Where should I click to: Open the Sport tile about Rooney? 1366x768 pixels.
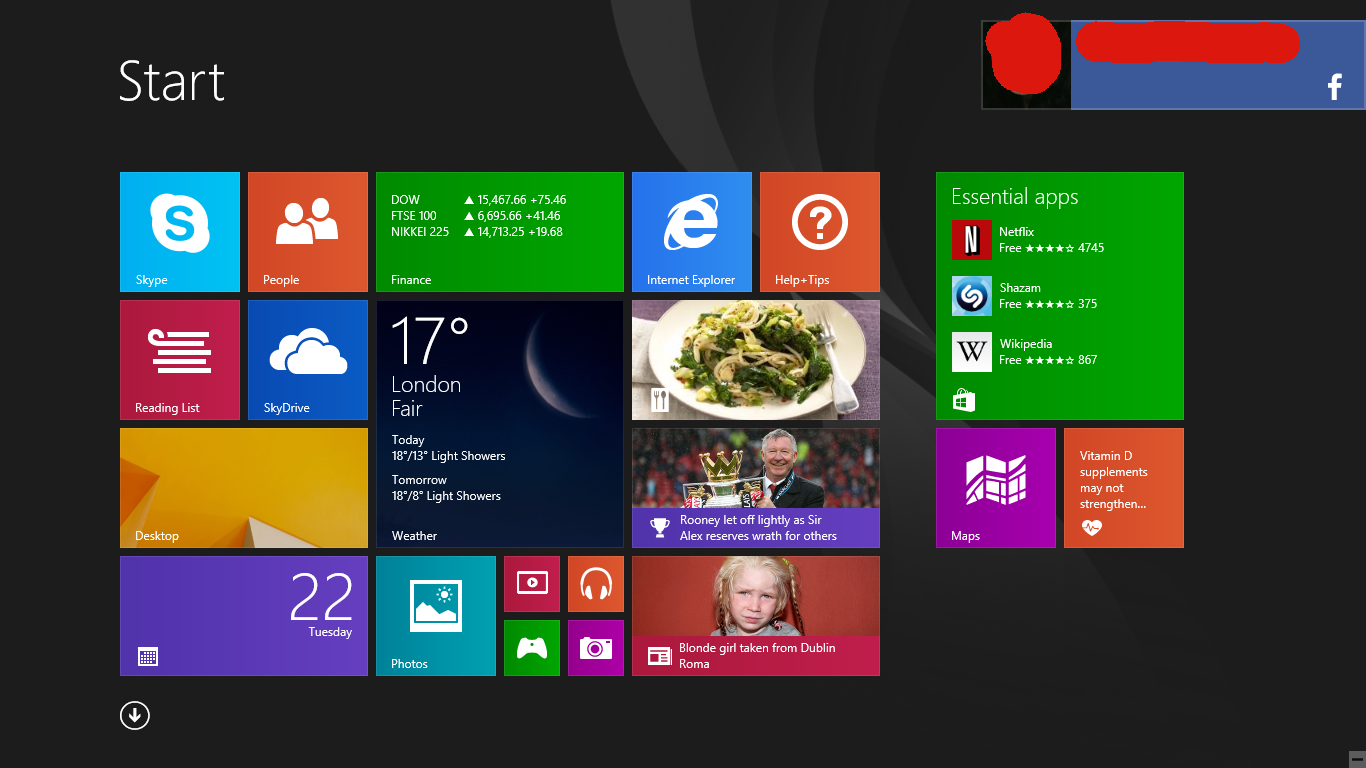point(756,488)
